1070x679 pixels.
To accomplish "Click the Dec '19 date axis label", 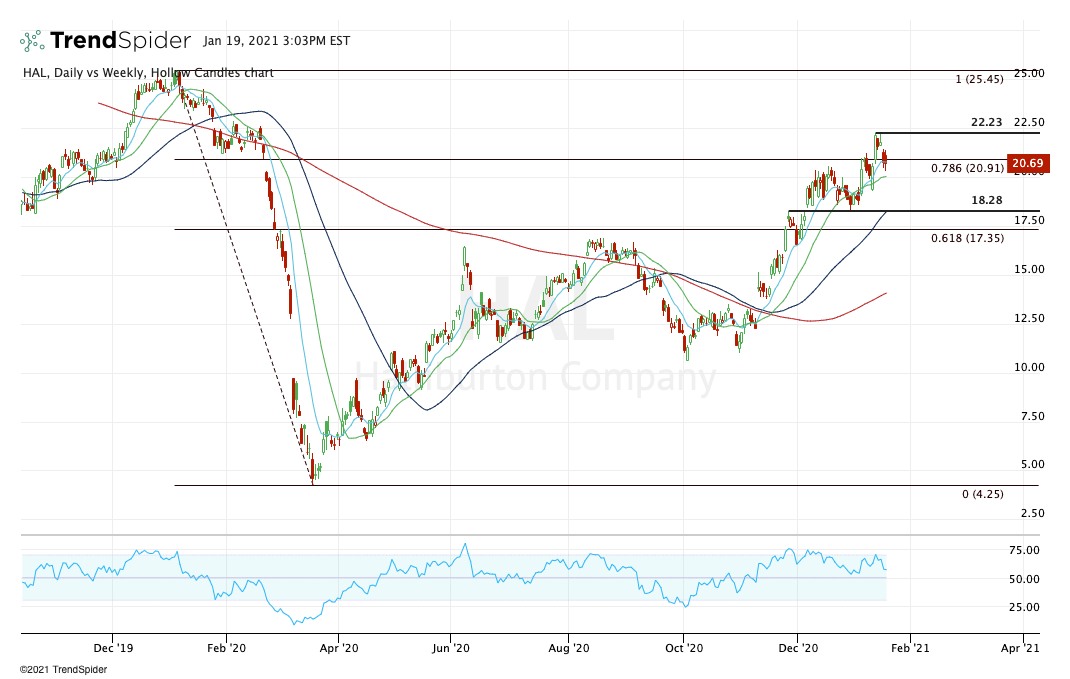I will (x=113, y=648).
